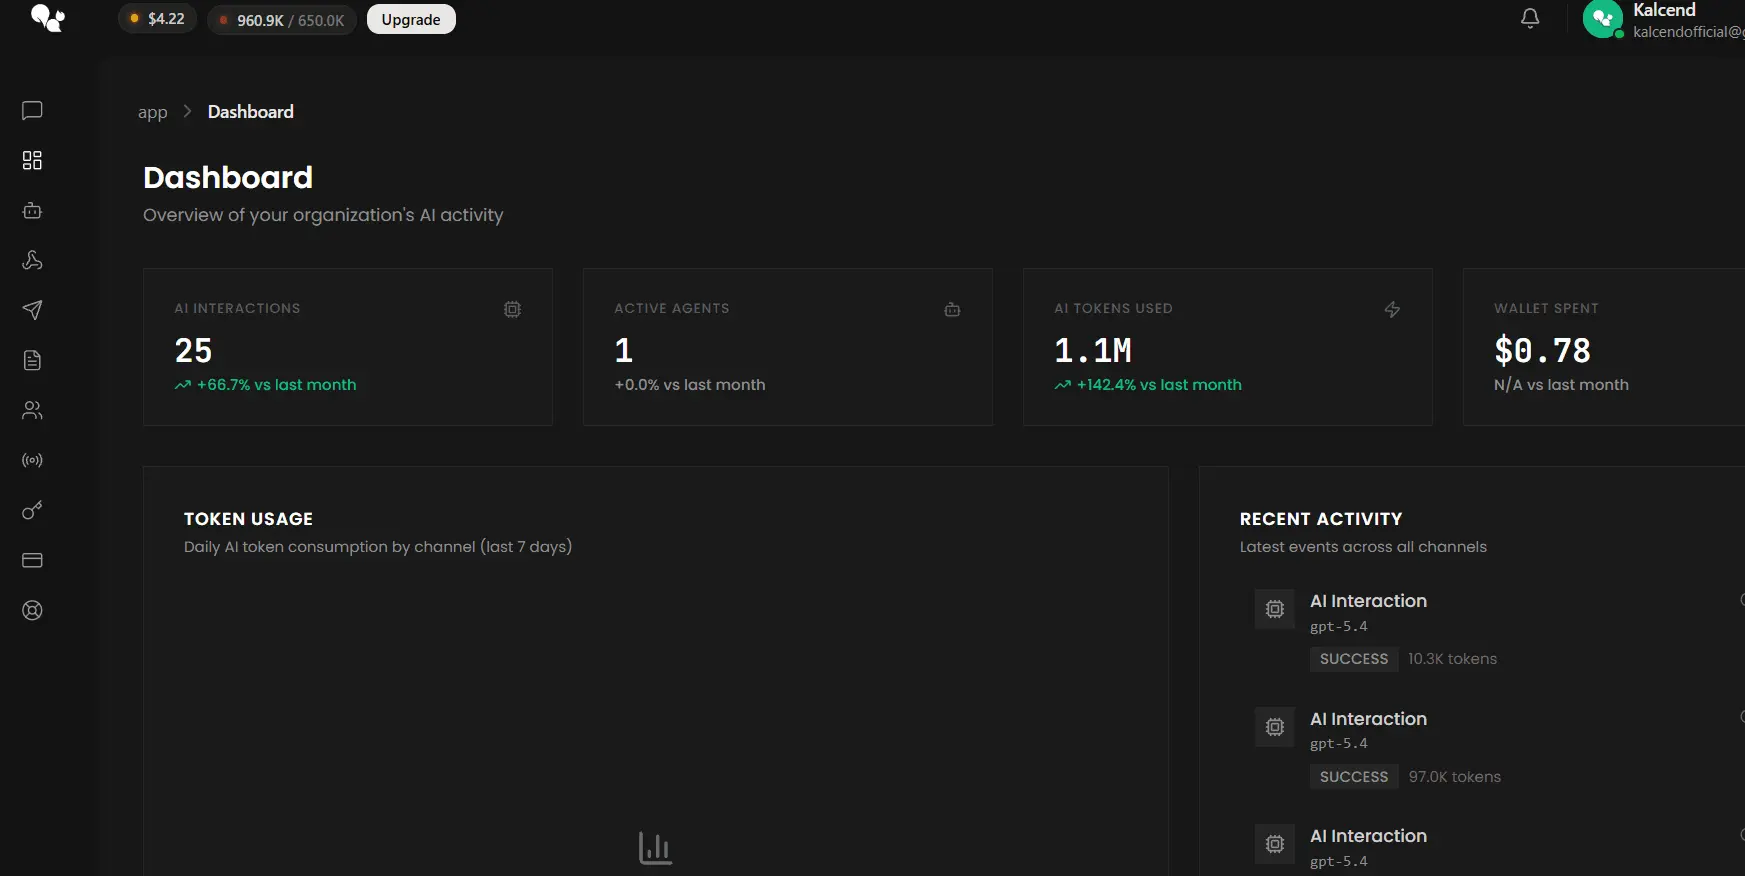The height and width of the screenshot is (876, 1745).
Task: Click the ACTIVE AGENTS card label
Action: pos(672,309)
